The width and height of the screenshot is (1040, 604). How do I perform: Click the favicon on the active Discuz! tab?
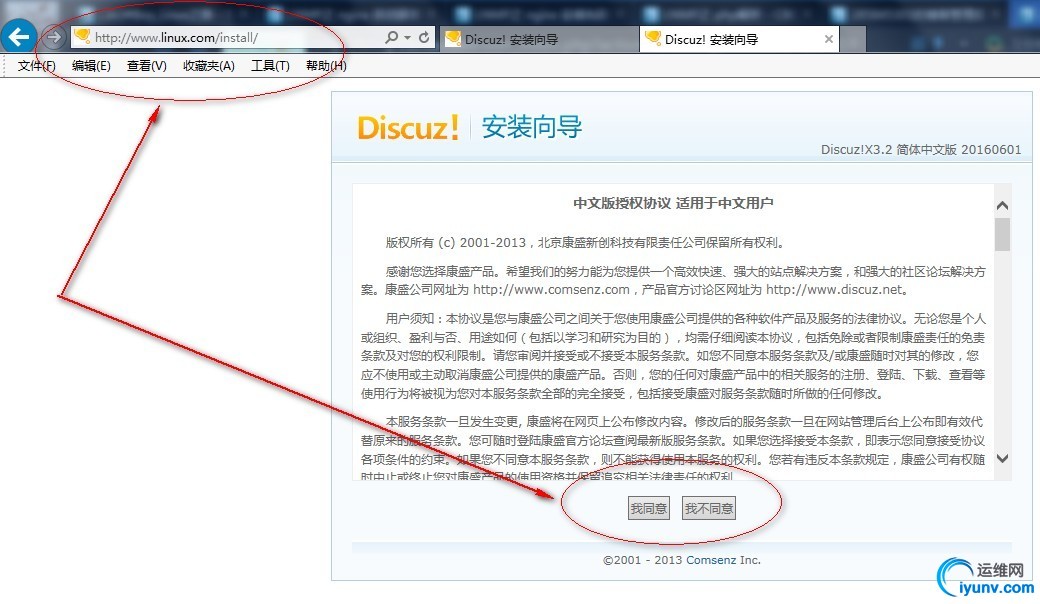pos(653,38)
